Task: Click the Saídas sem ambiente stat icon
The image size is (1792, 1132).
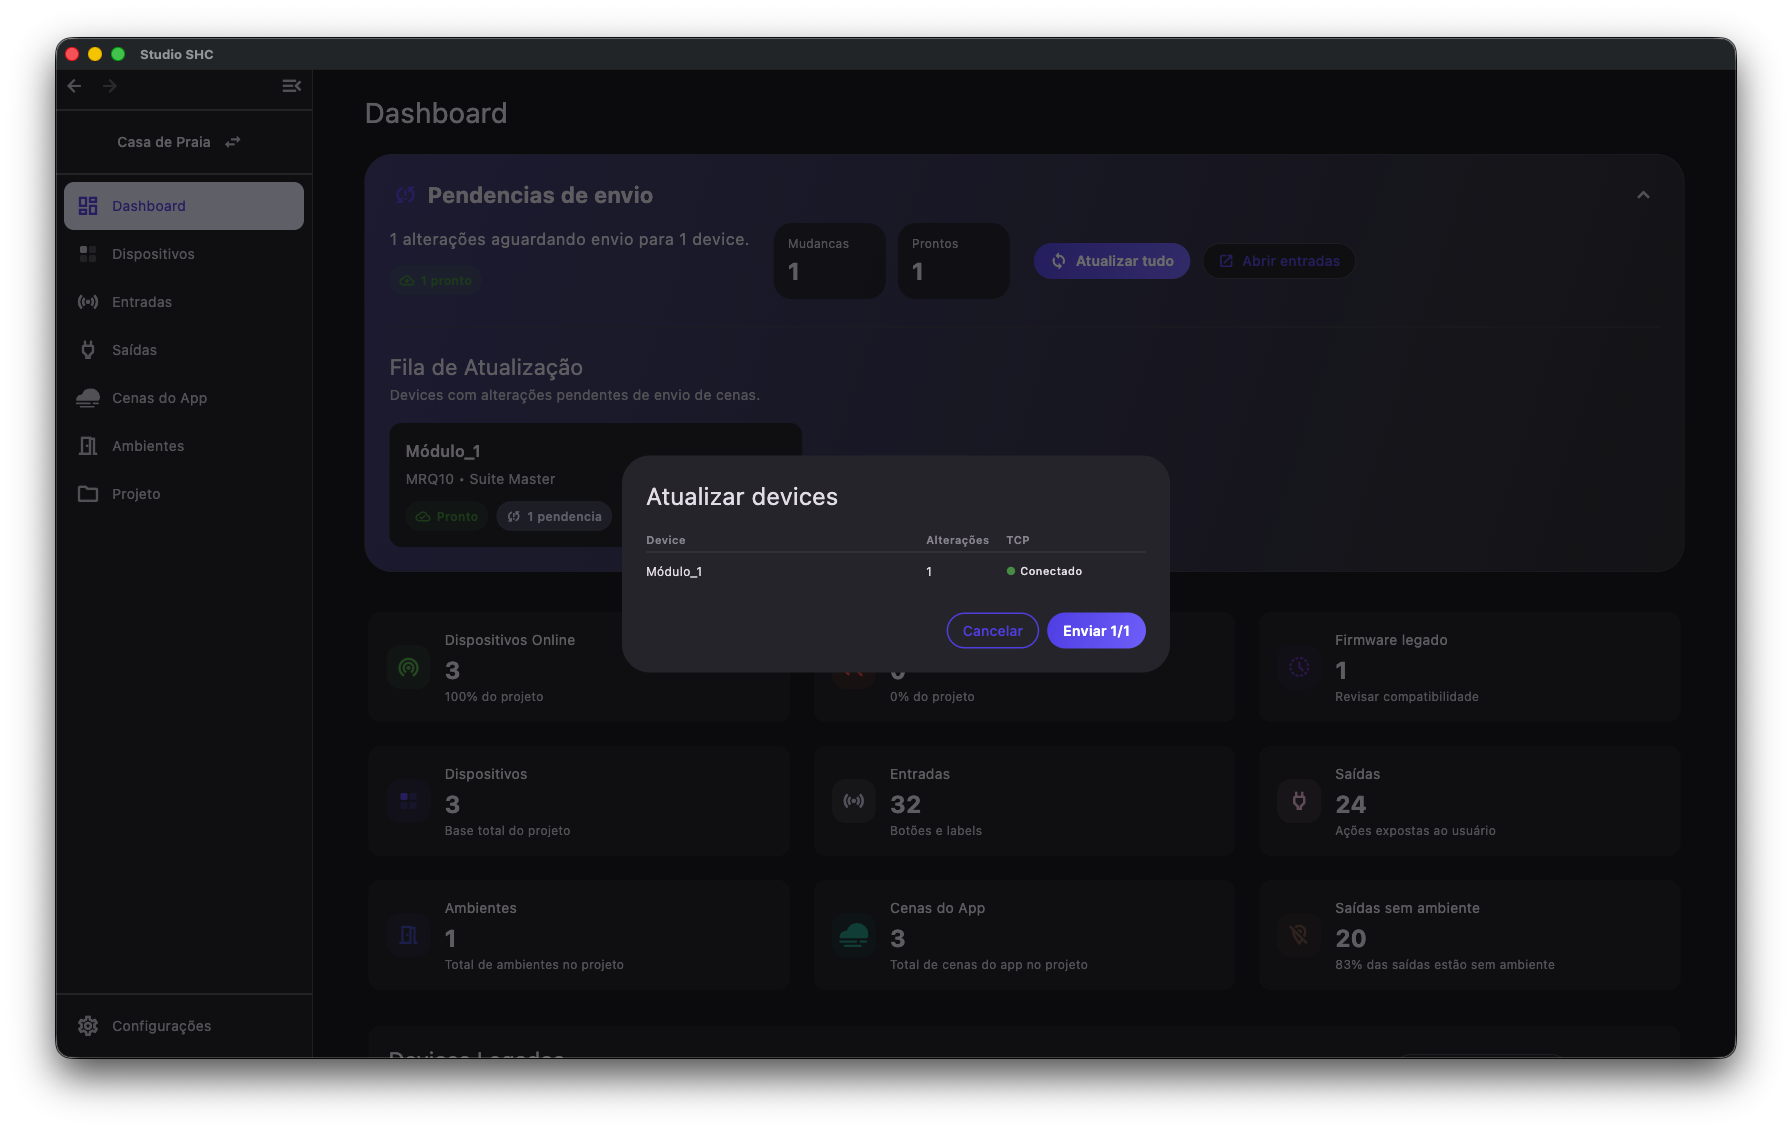Action: [1299, 935]
